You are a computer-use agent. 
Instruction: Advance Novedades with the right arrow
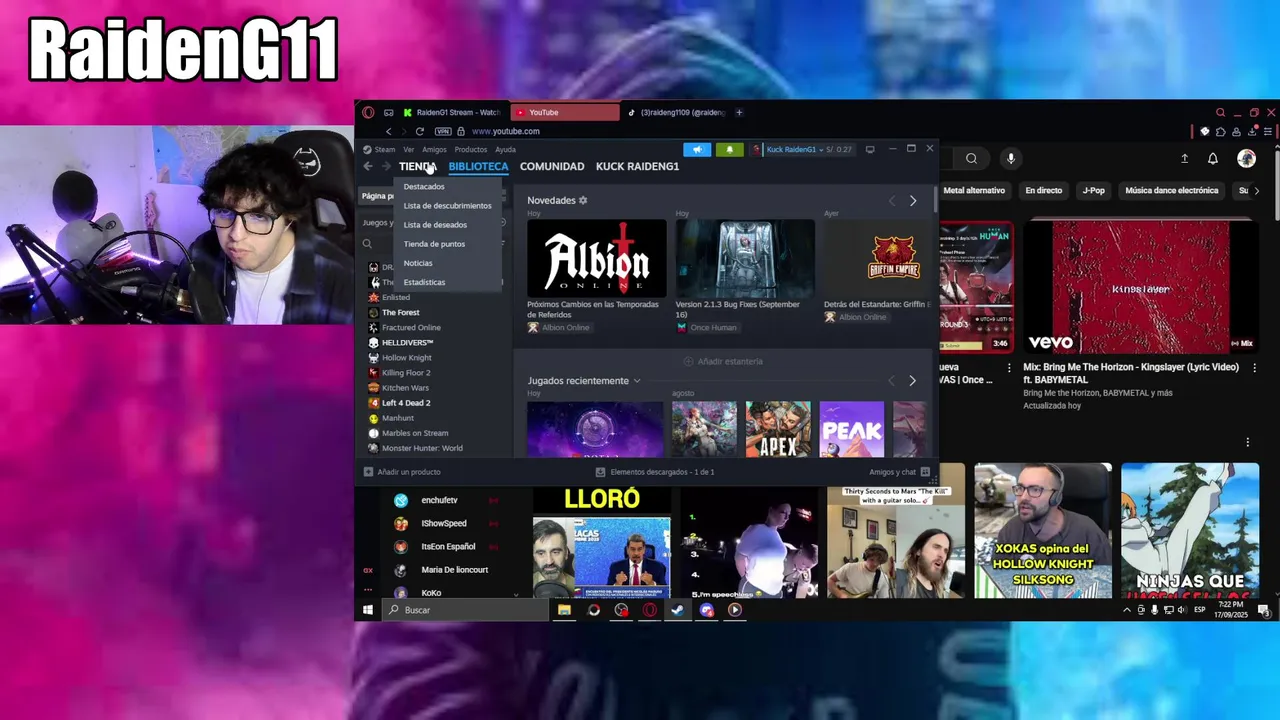[x=912, y=201]
